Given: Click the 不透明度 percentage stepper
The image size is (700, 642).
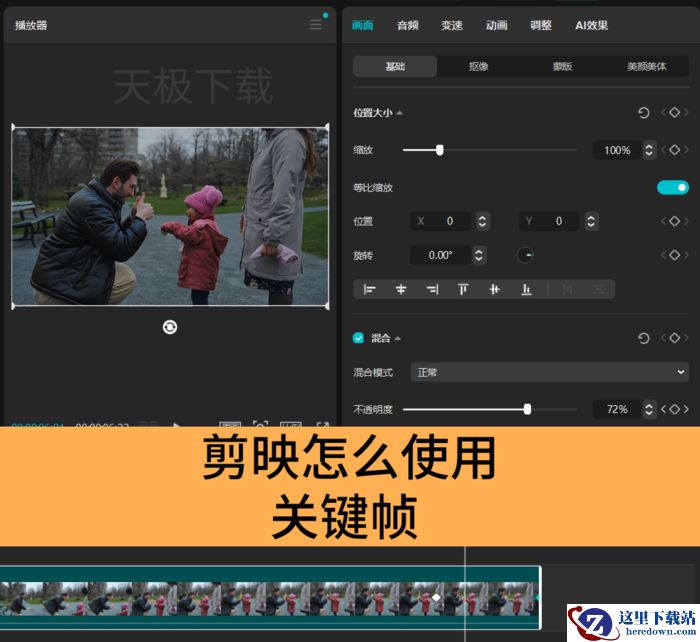Looking at the screenshot, I should [649, 409].
